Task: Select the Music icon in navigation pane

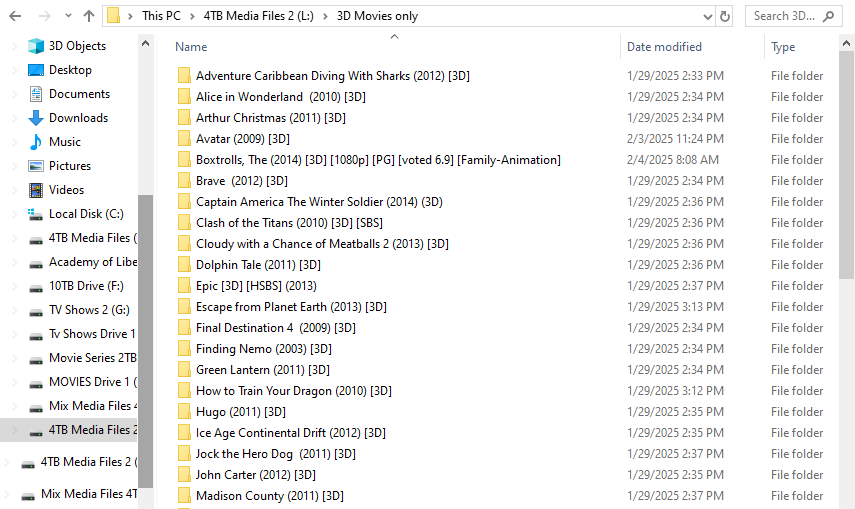Action: pos(36,142)
